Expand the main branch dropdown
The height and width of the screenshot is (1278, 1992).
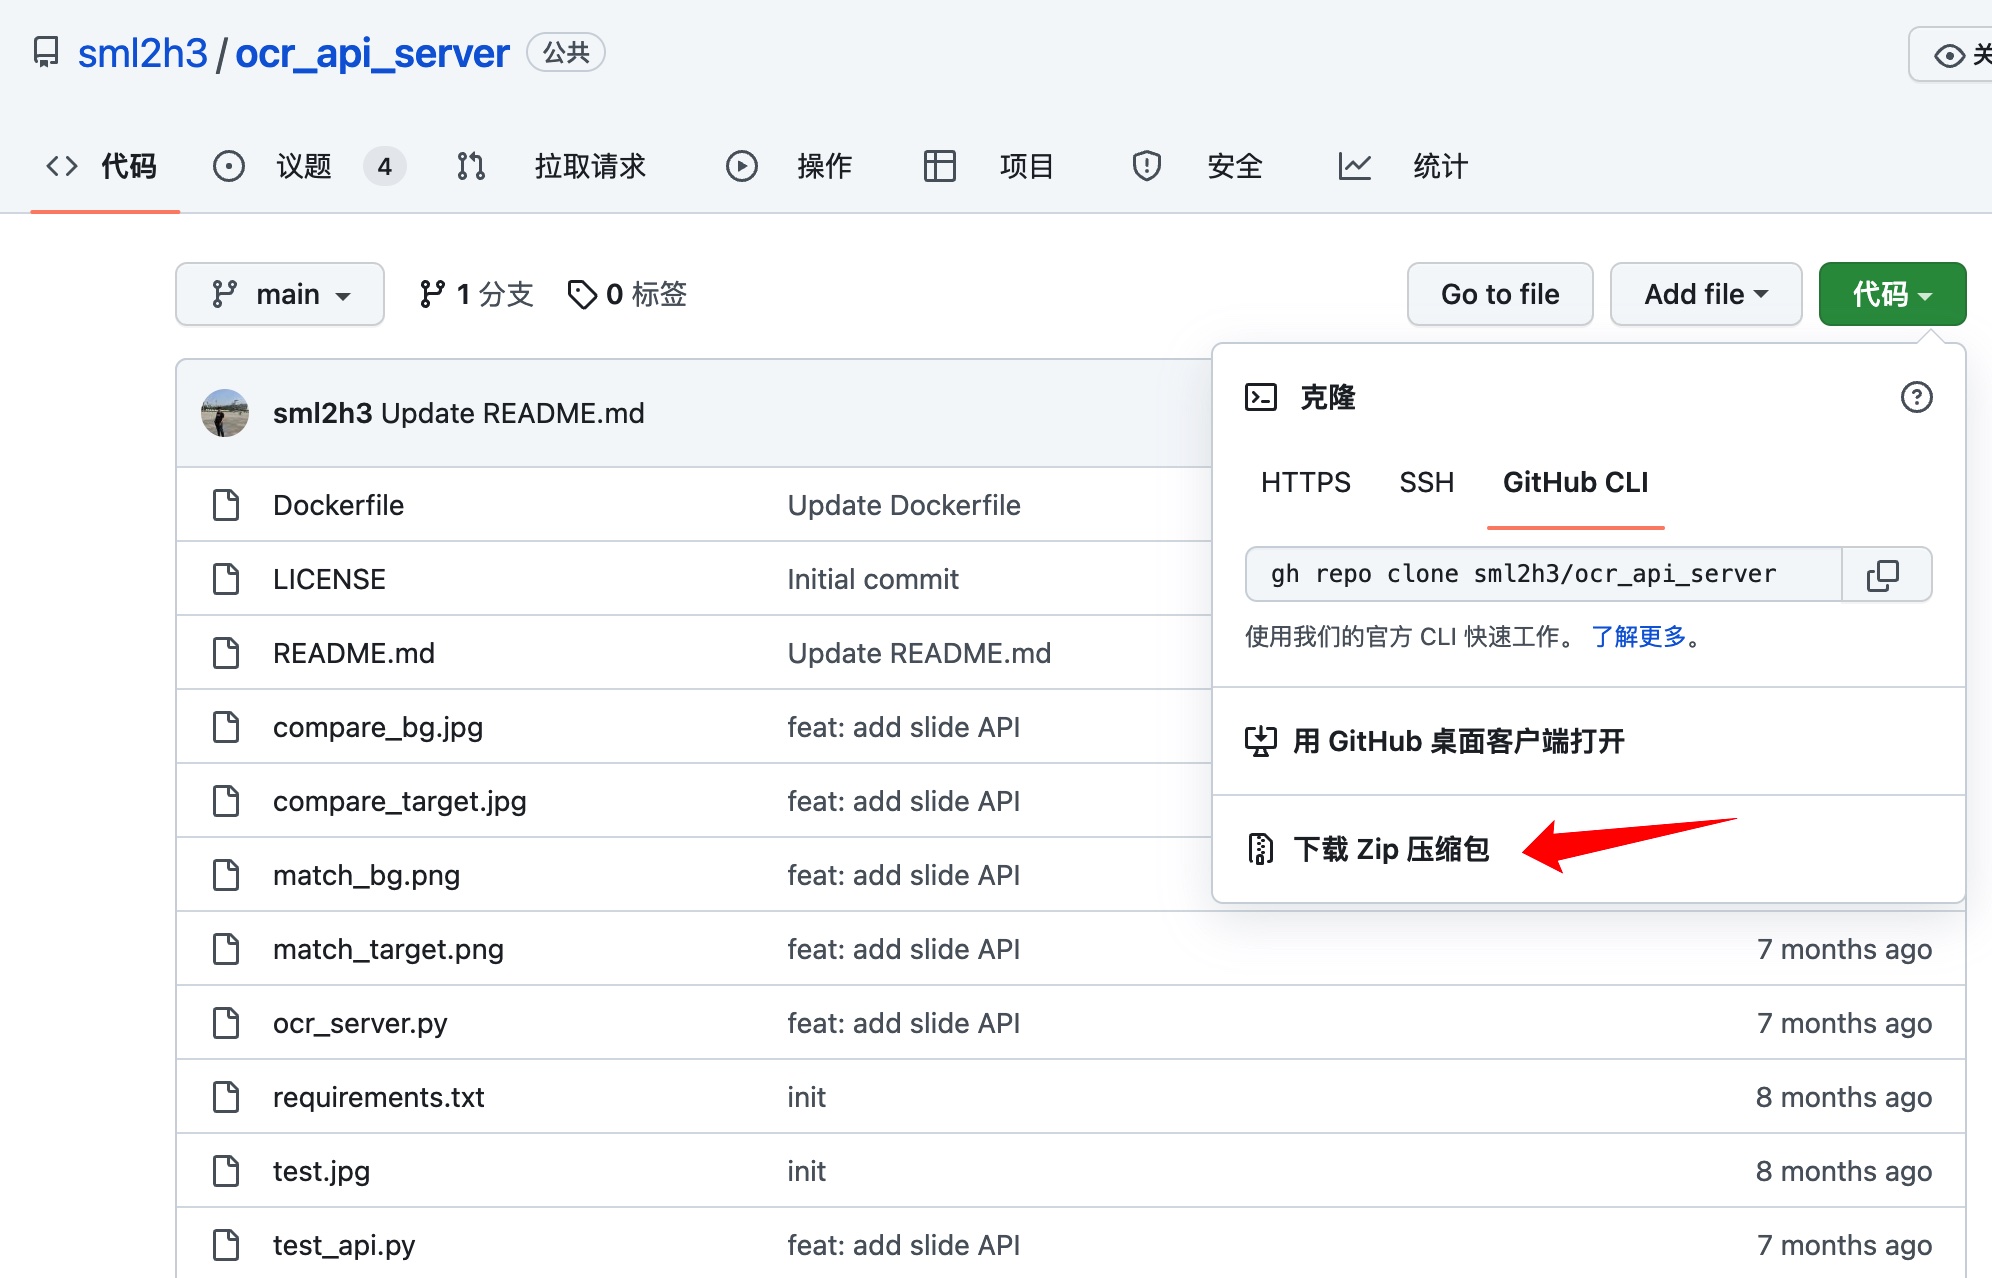coord(280,294)
